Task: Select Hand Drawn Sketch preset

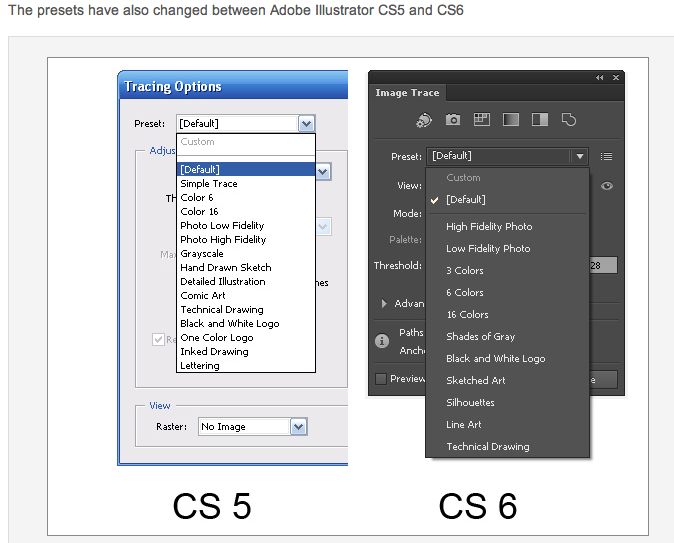Action: pos(246,267)
